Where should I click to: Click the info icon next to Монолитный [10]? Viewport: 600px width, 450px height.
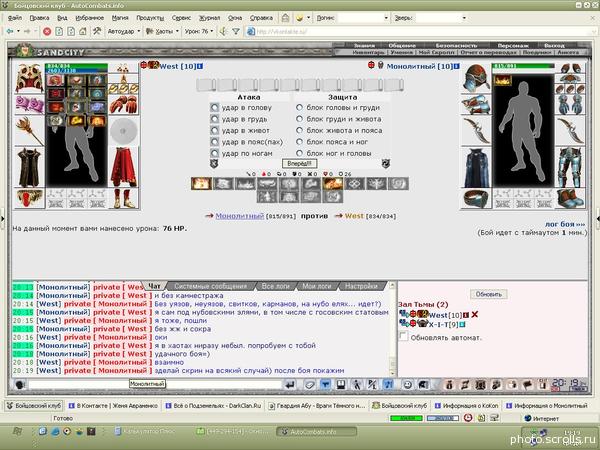click(x=457, y=66)
